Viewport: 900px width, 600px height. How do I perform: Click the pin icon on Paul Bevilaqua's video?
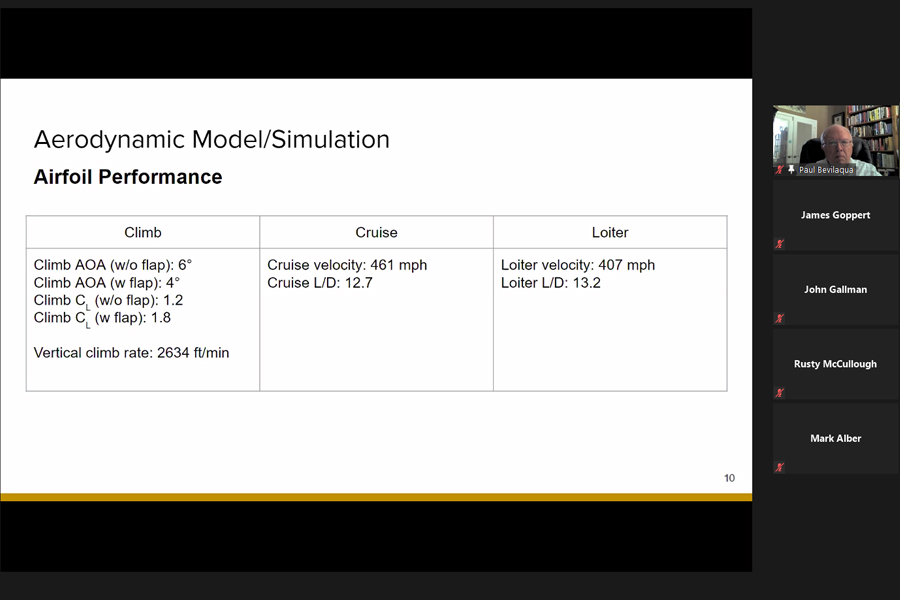(x=792, y=170)
